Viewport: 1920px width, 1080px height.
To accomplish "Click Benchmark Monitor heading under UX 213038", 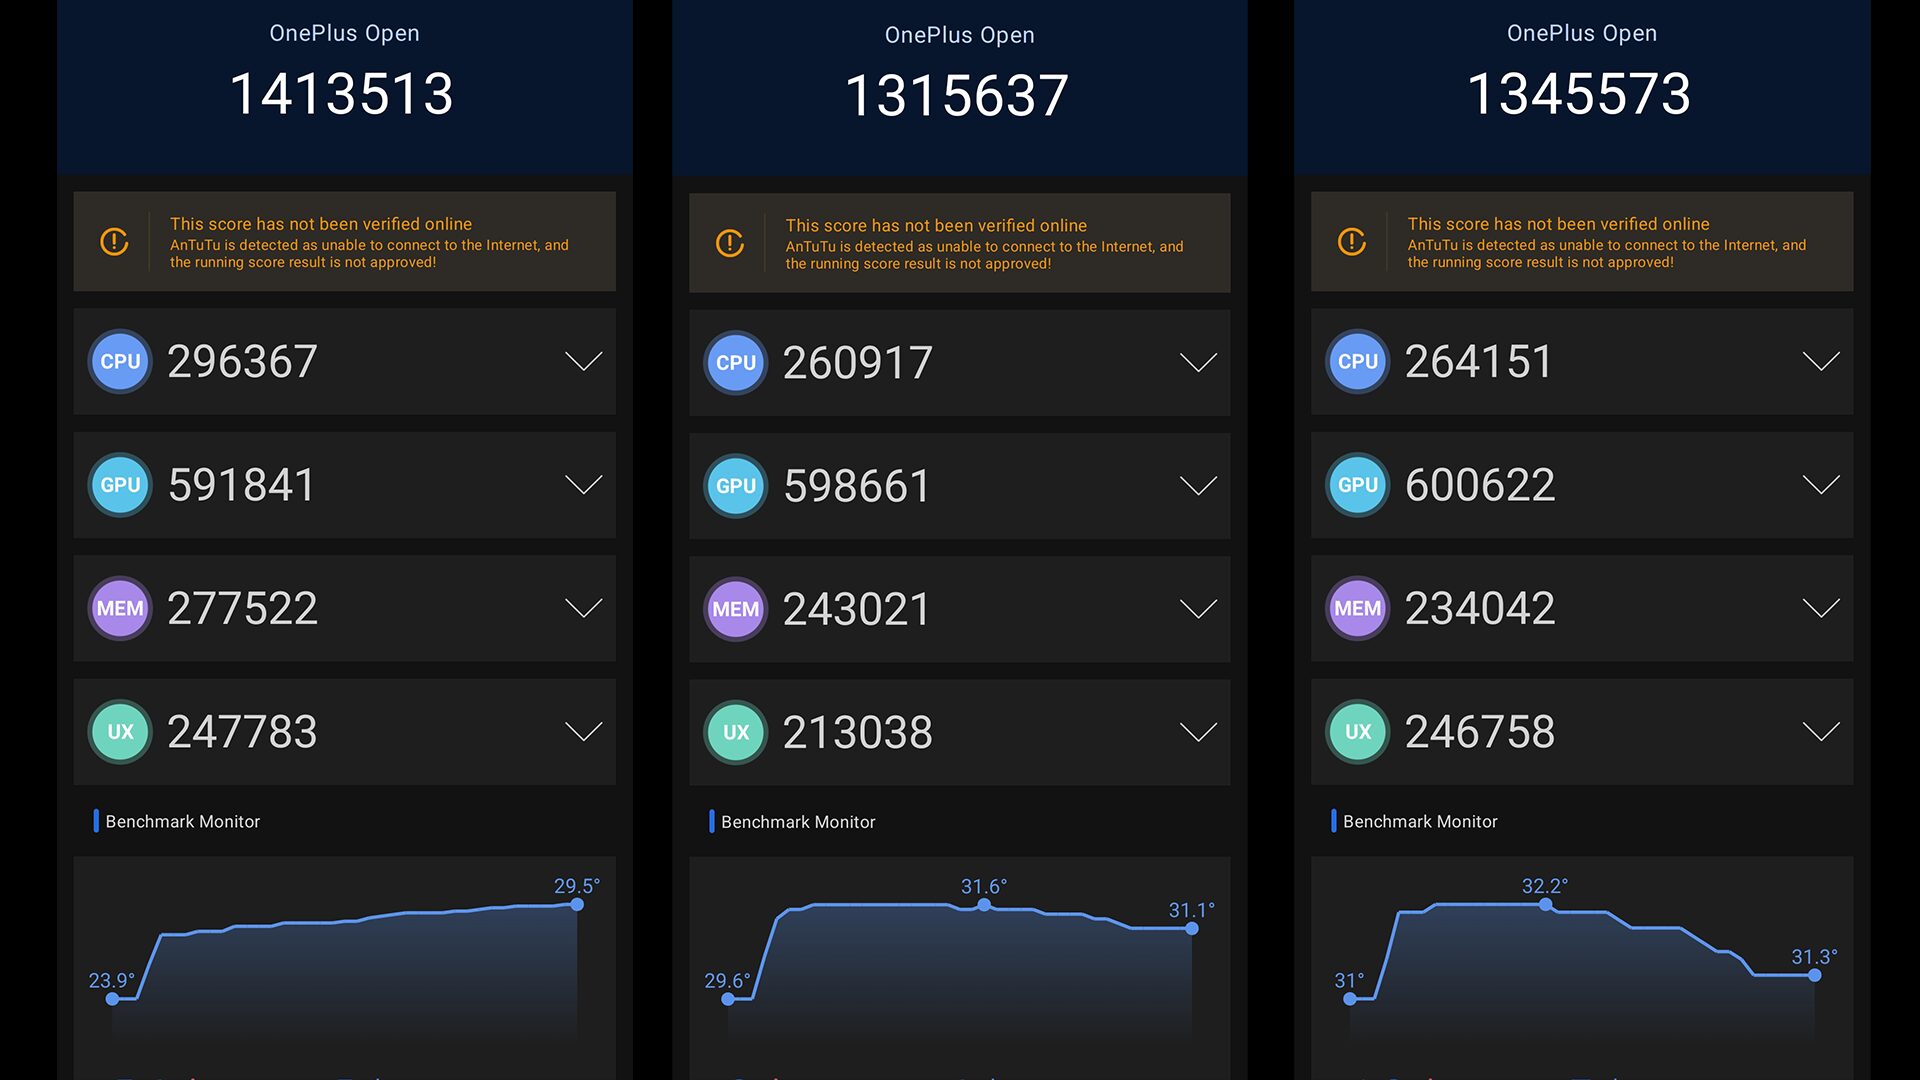I will (798, 822).
